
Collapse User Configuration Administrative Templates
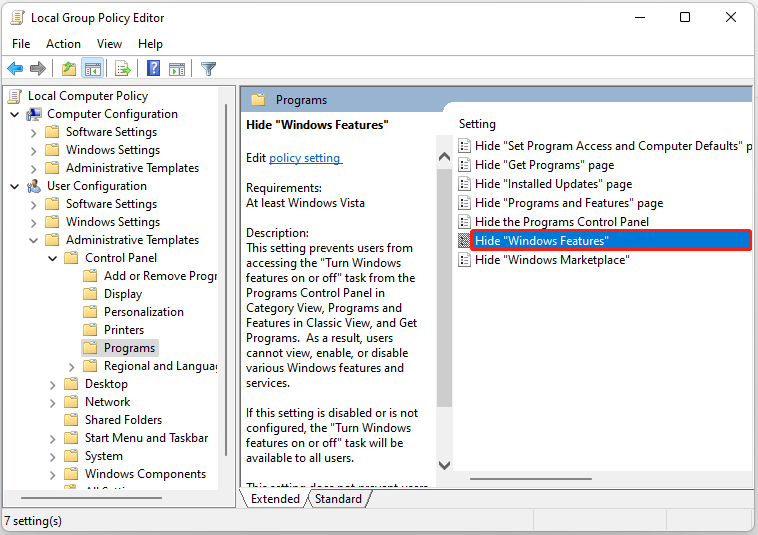[33, 240]
